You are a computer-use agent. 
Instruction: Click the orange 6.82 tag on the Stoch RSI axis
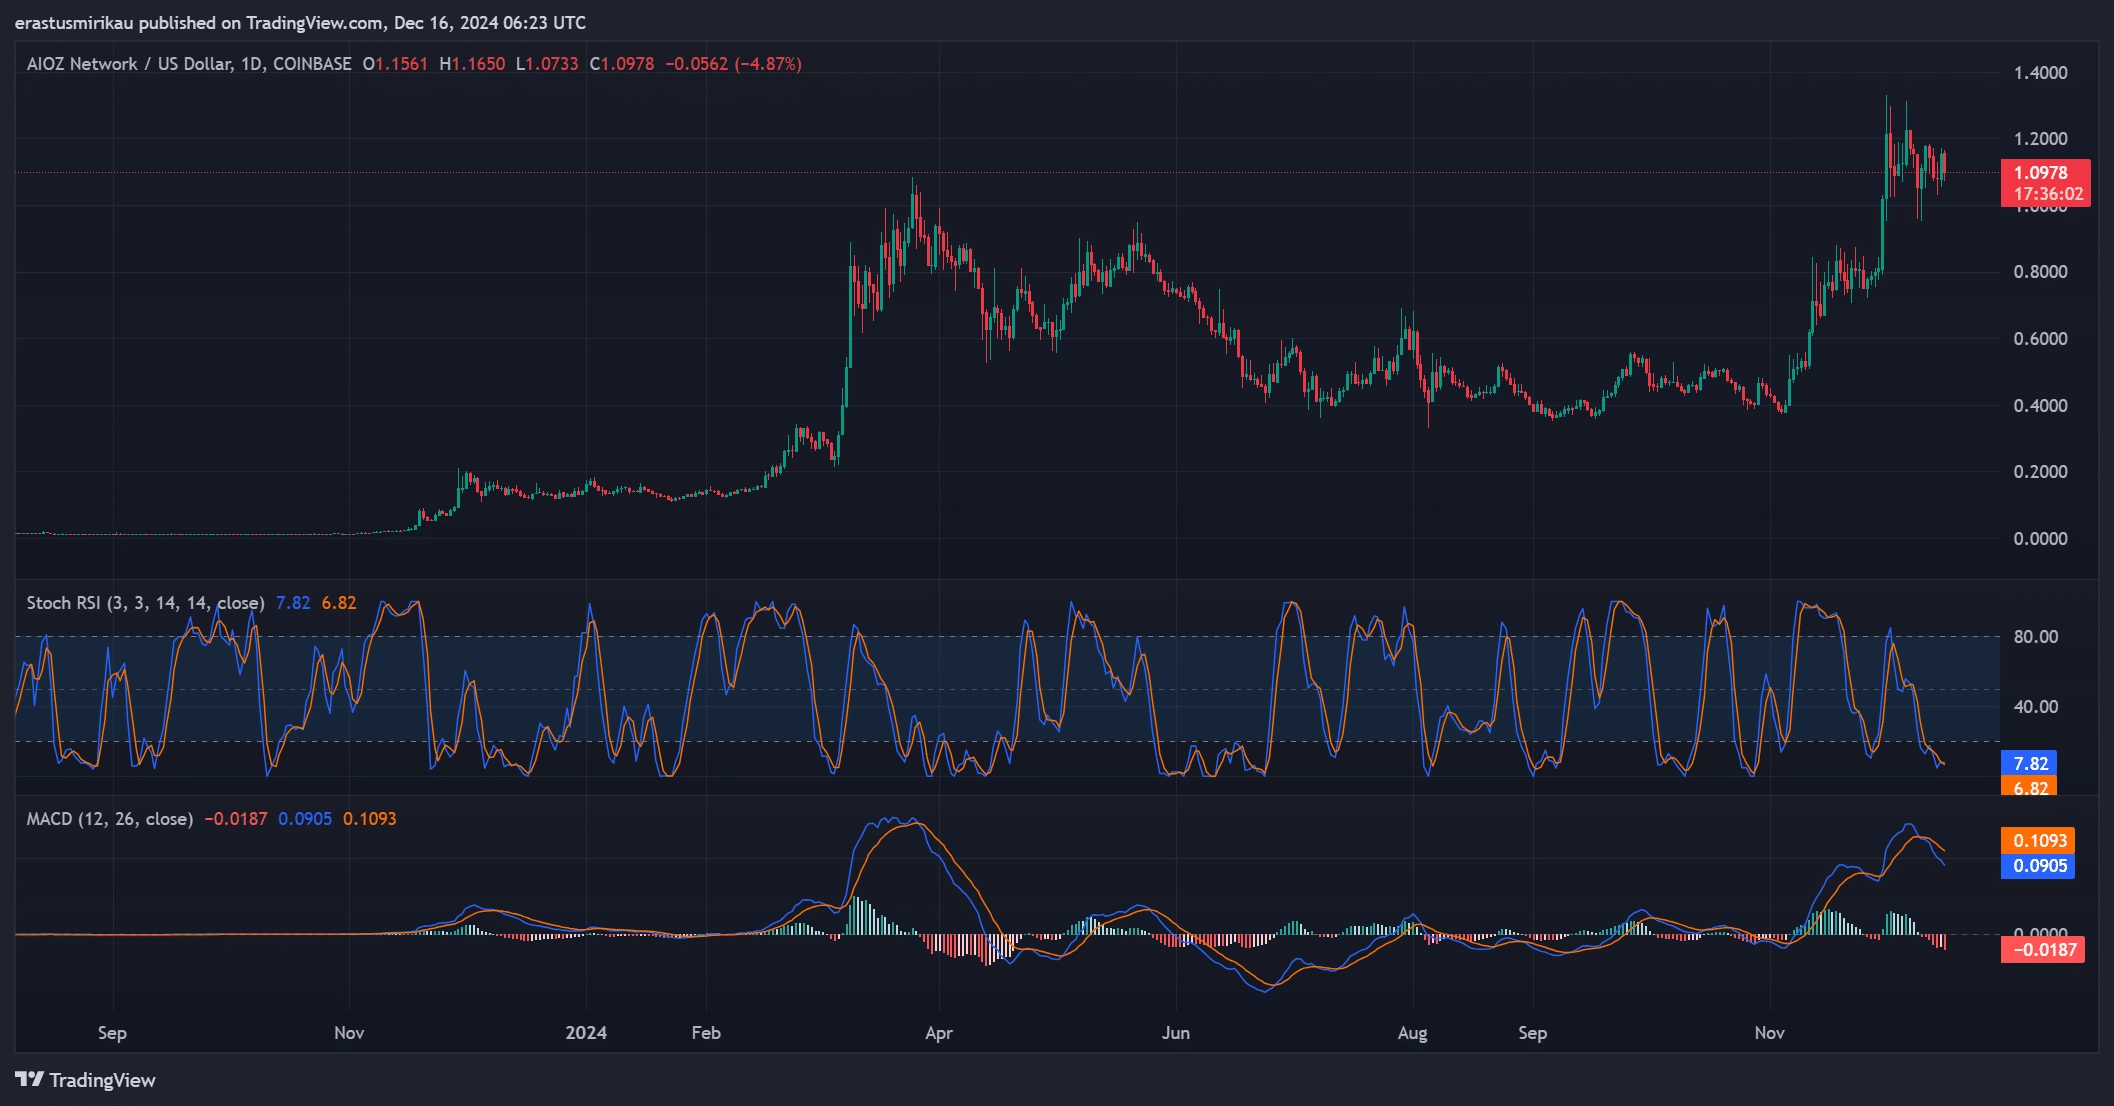2029,787
